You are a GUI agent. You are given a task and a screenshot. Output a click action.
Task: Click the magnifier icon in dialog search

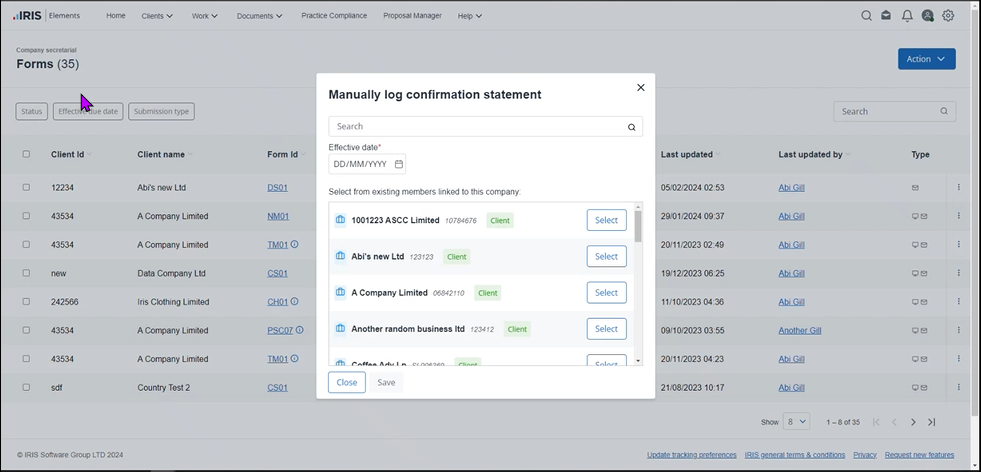point(631,127)
